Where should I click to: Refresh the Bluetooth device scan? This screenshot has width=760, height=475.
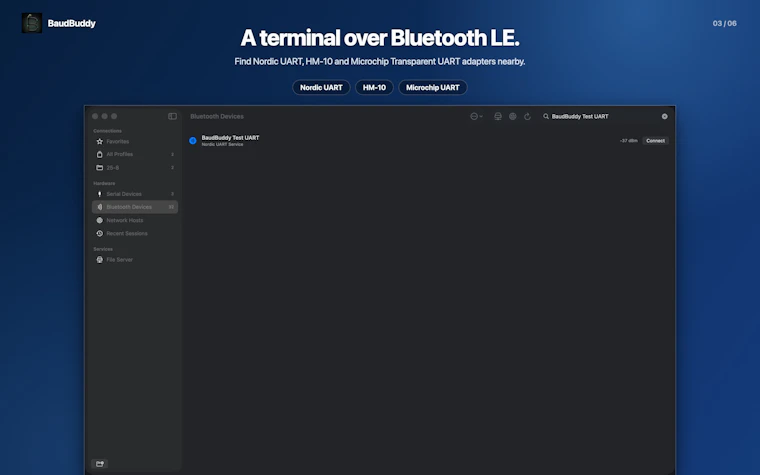tap(527, 116)
